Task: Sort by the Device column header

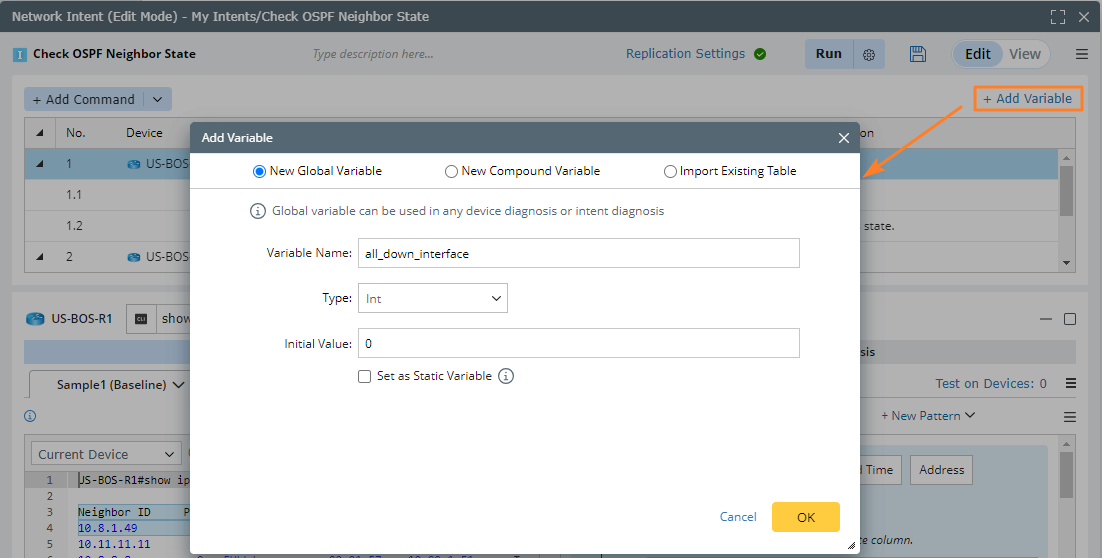Action: coord(144,133)
